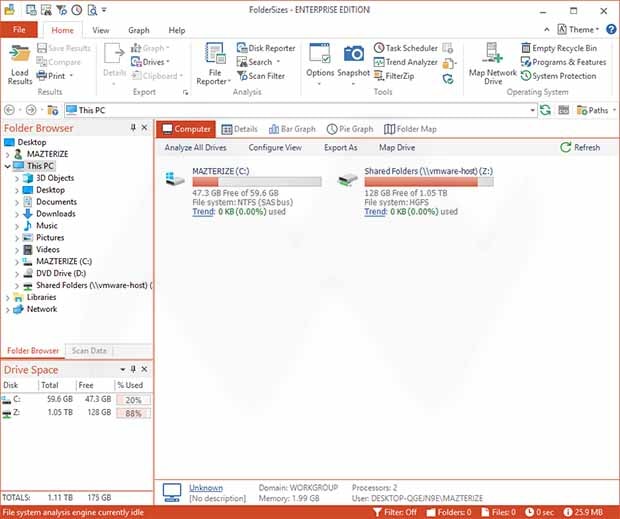Select DVD Drive (D:) in folder tree
This screenshot has height=519, width=620.
[x=60, y=274]
